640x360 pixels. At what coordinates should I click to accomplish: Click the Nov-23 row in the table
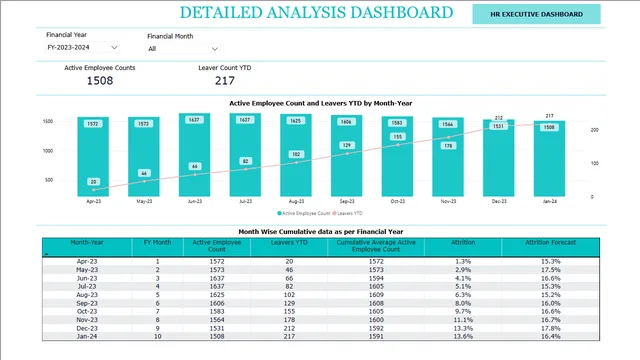(x=321, y=320)
